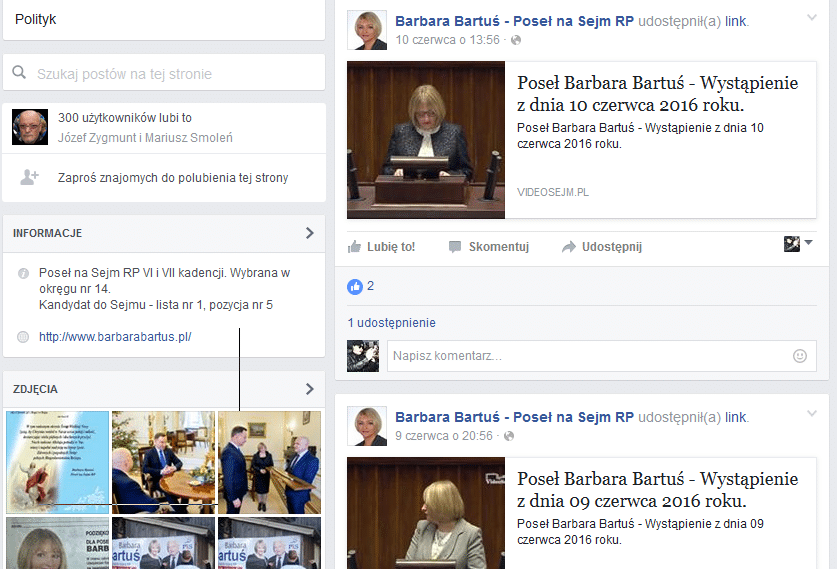Open the '9 czerwca o 20:56' timestamp

pos(444,436)
